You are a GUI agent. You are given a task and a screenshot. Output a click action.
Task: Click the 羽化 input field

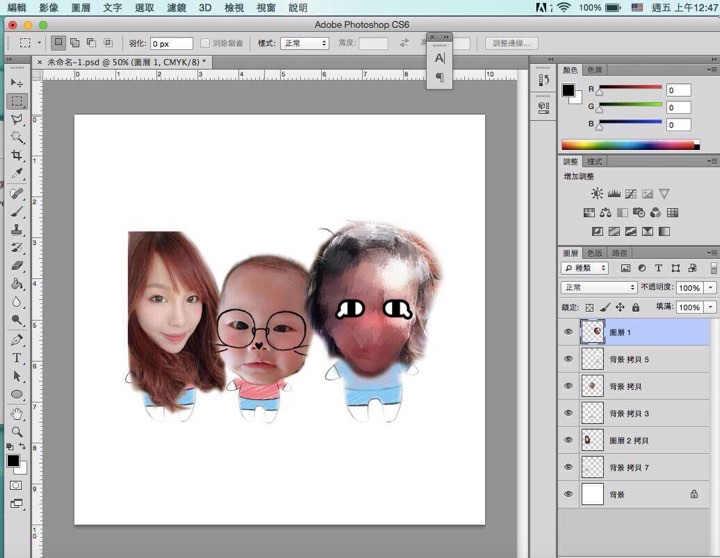(x=170, y=44)
